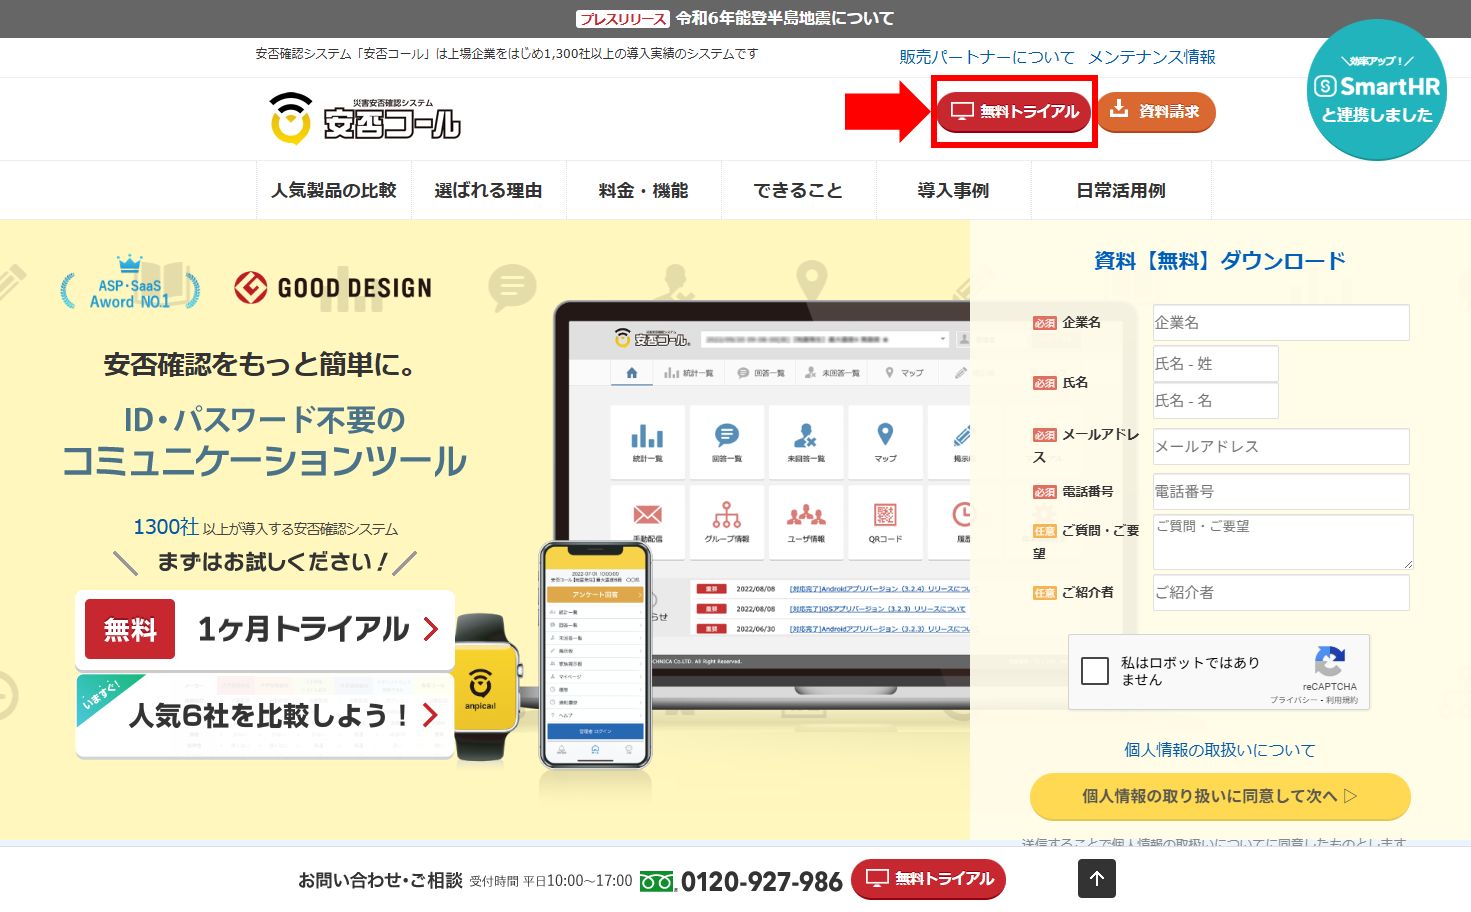
Task: Click the ASP・SaaS Award No.1 badge
Action: coord(130,284)
